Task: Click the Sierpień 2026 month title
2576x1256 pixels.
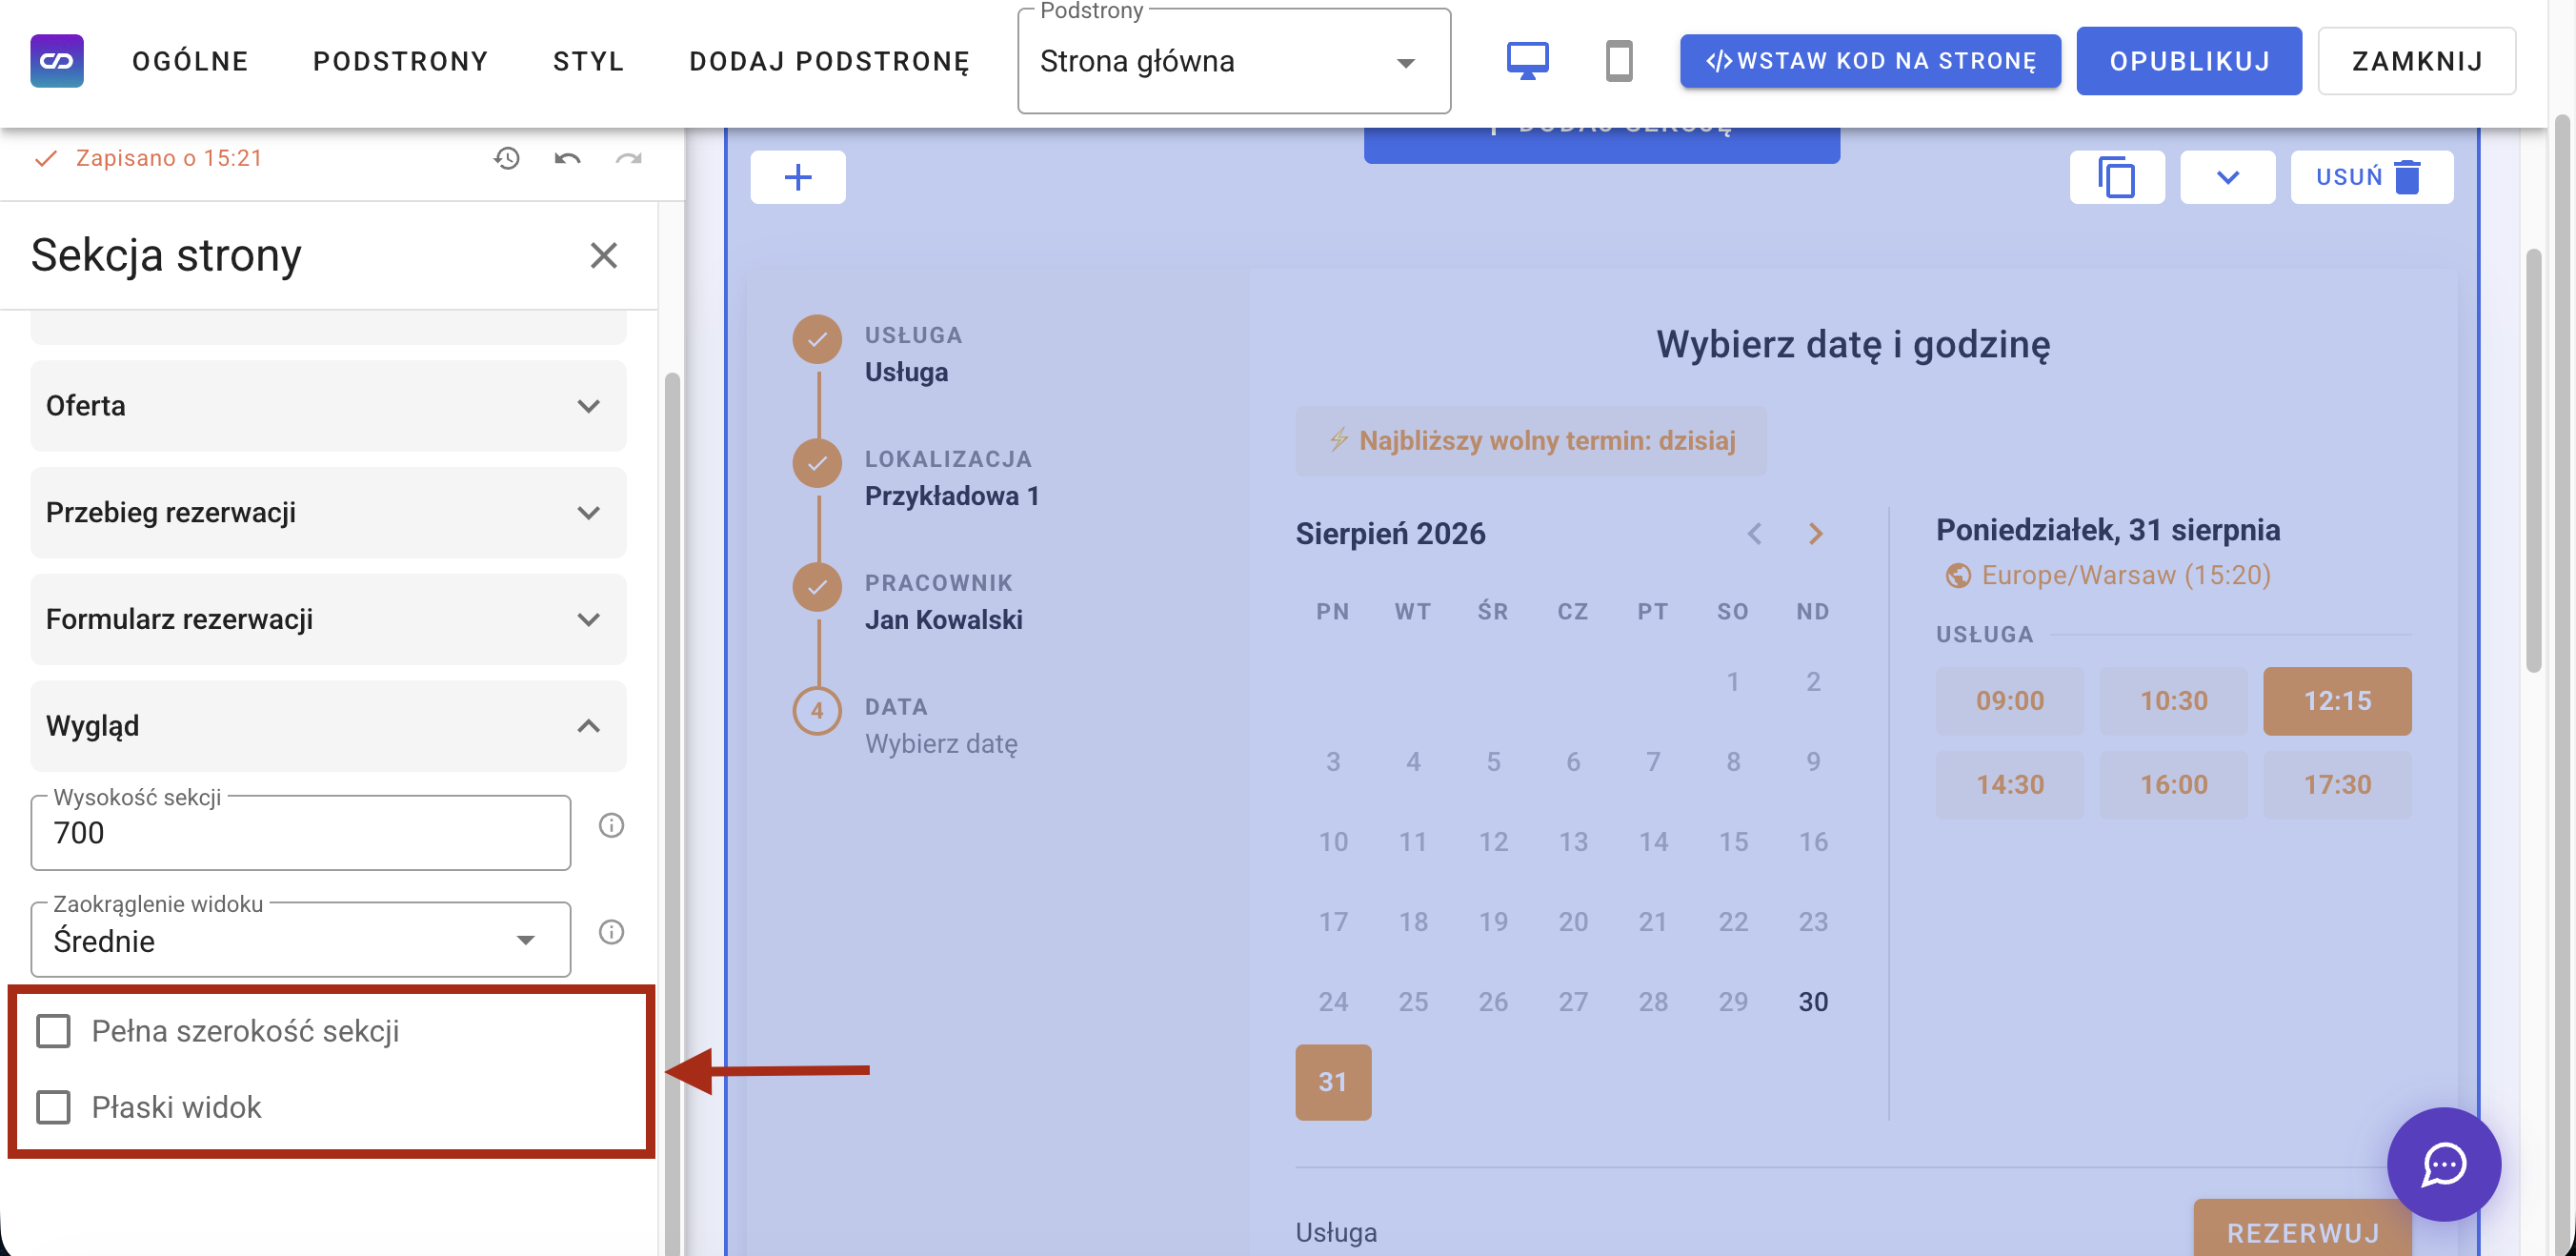Action: click(x=1390, y=534)
